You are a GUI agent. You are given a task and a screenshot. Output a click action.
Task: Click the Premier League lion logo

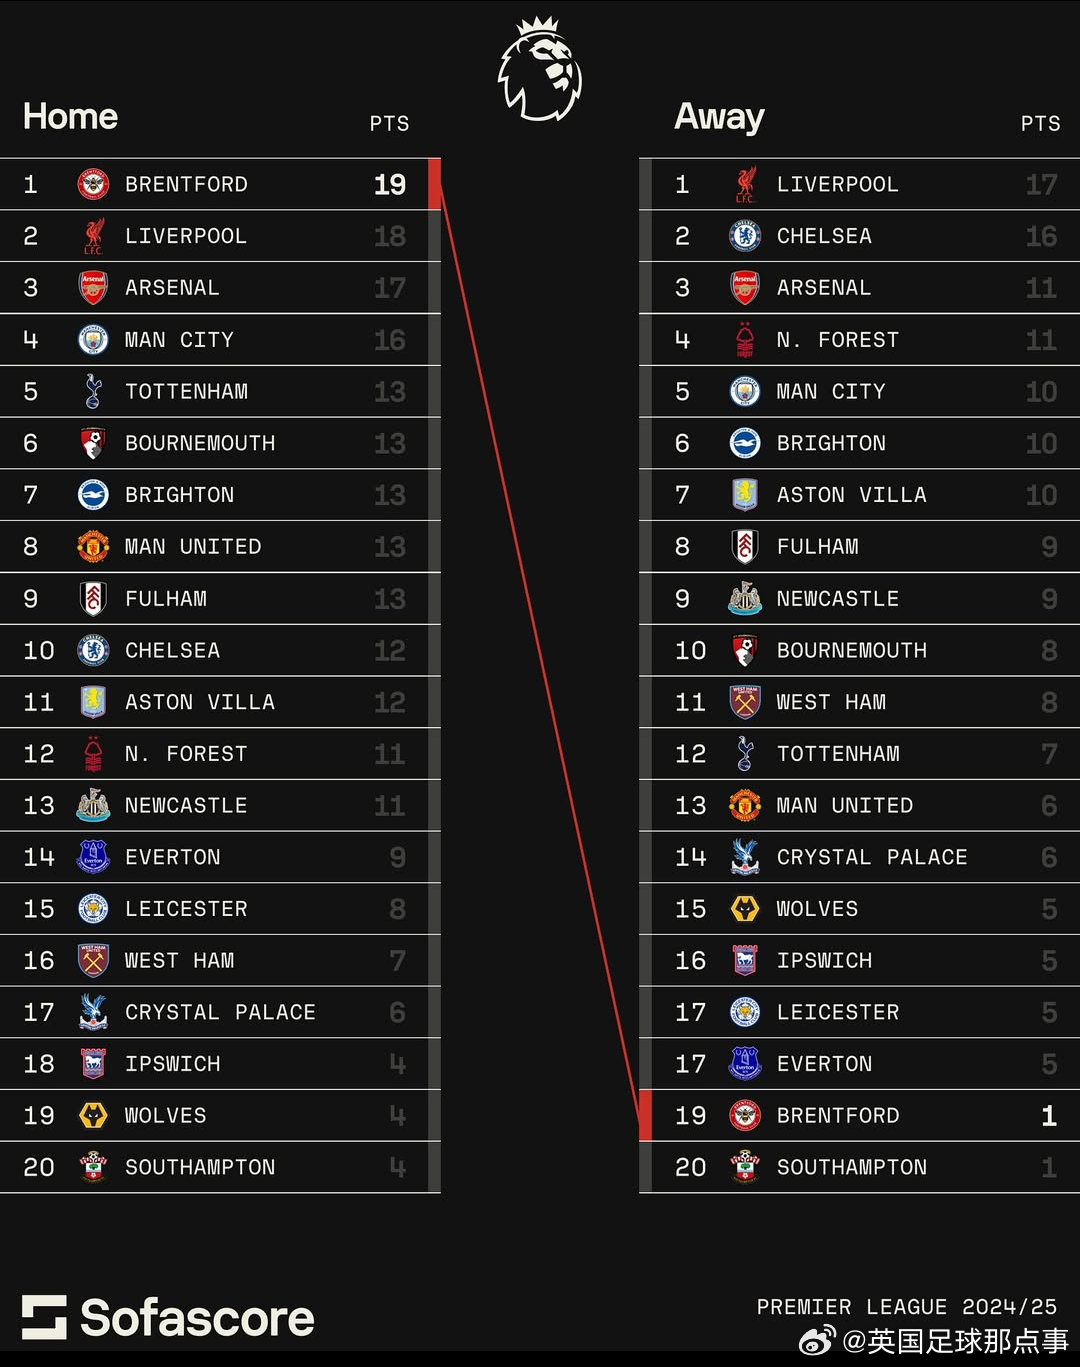click(x=540, y=69)
